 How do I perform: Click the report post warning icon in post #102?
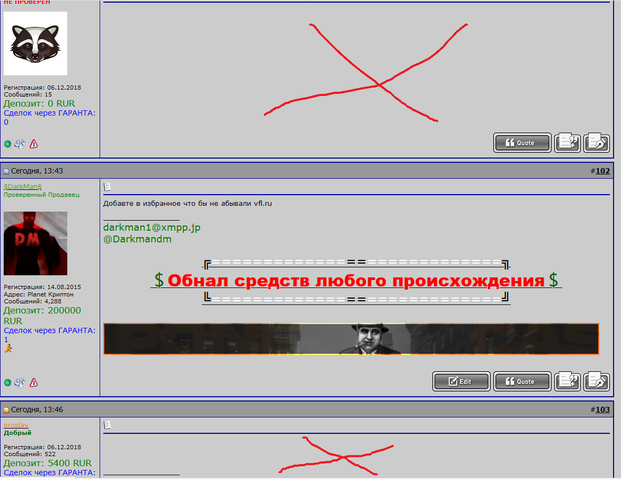point(33,382)
